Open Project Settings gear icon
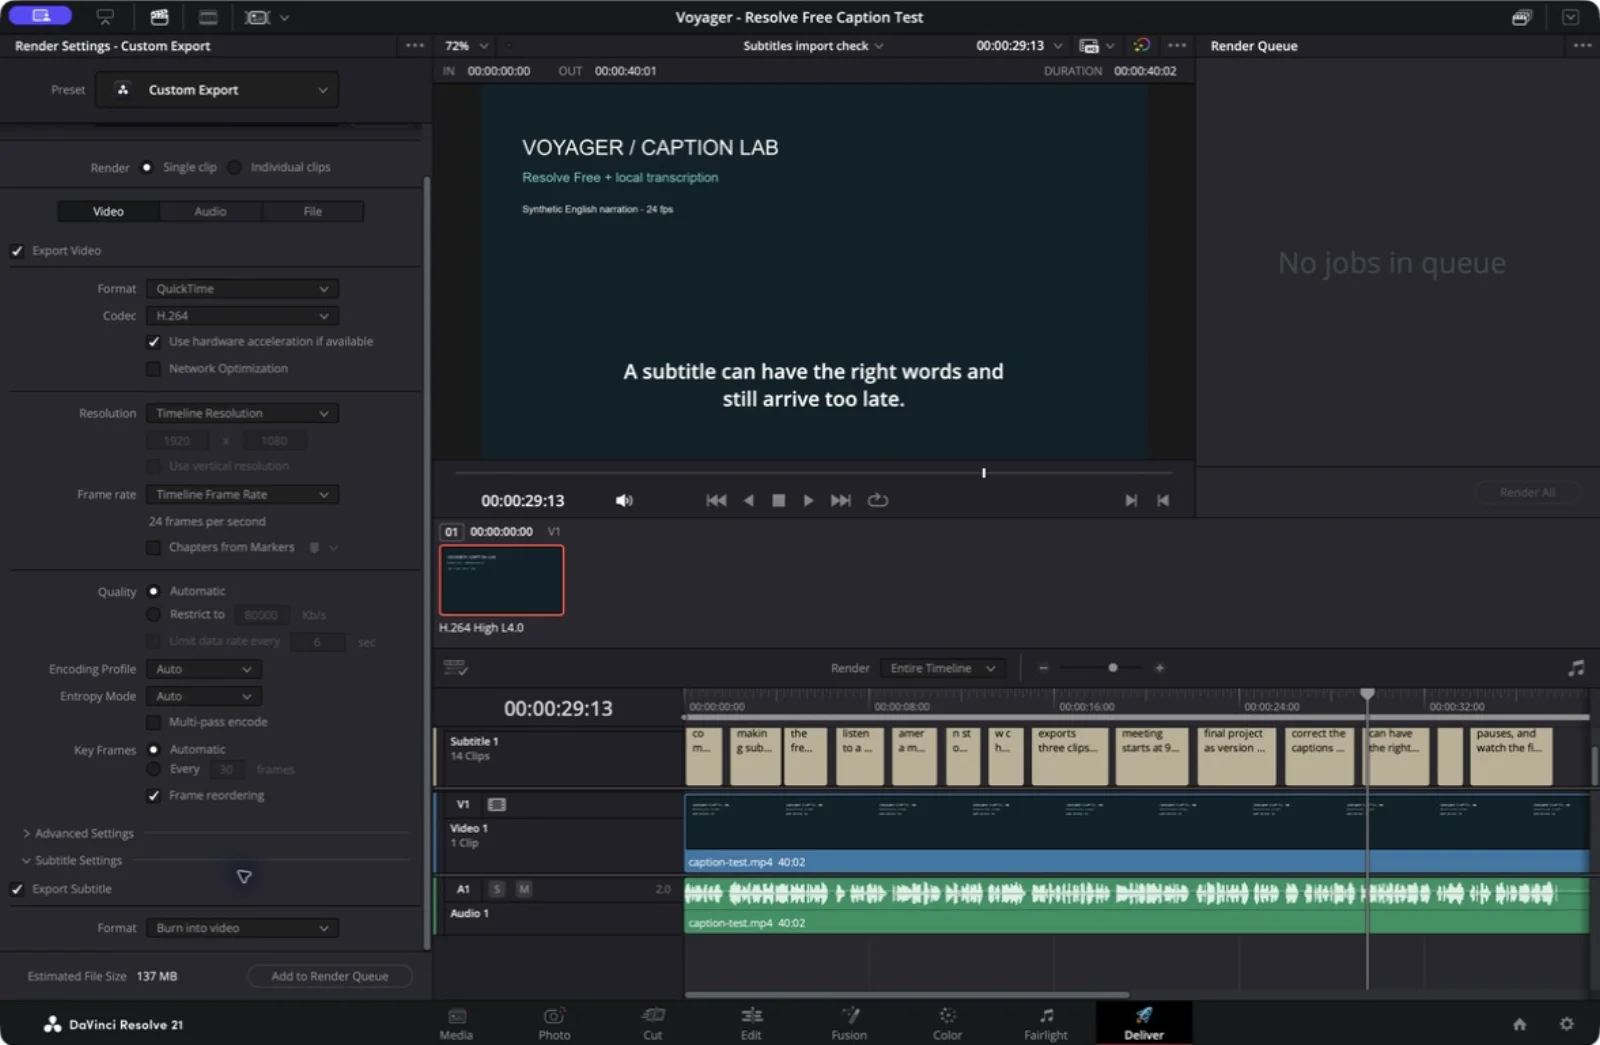This screenshot has width=1600, height=1045. 1566,1024
